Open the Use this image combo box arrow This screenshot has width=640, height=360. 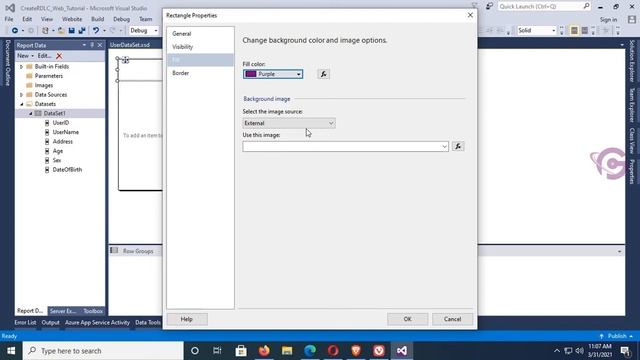(444, 147)
